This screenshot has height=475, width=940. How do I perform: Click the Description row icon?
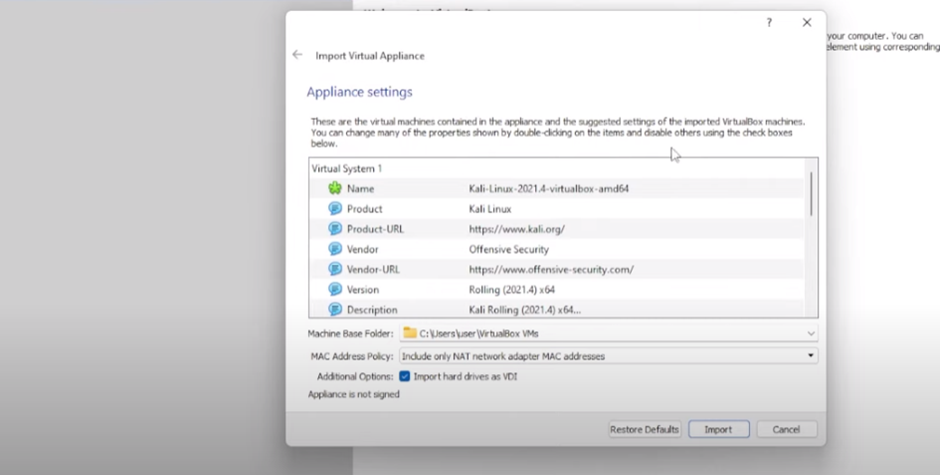(x=335, y=309)
